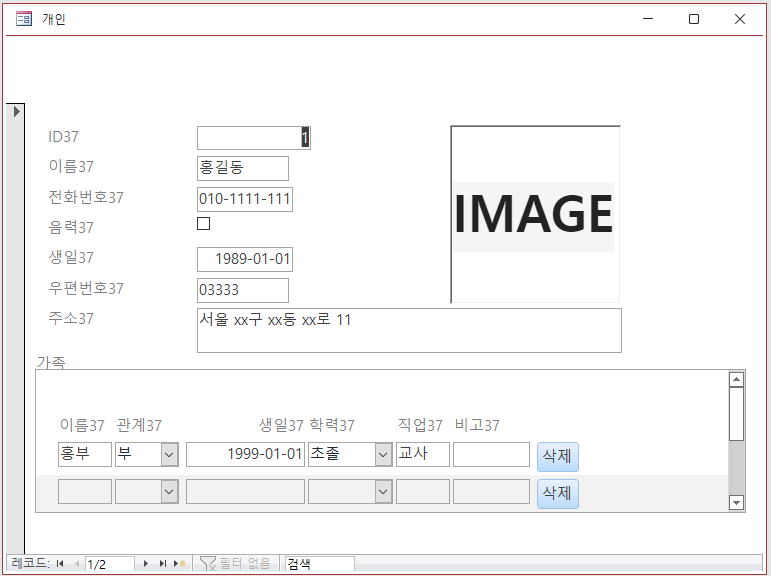Click the 검색 search box

(x=319, y=564)
